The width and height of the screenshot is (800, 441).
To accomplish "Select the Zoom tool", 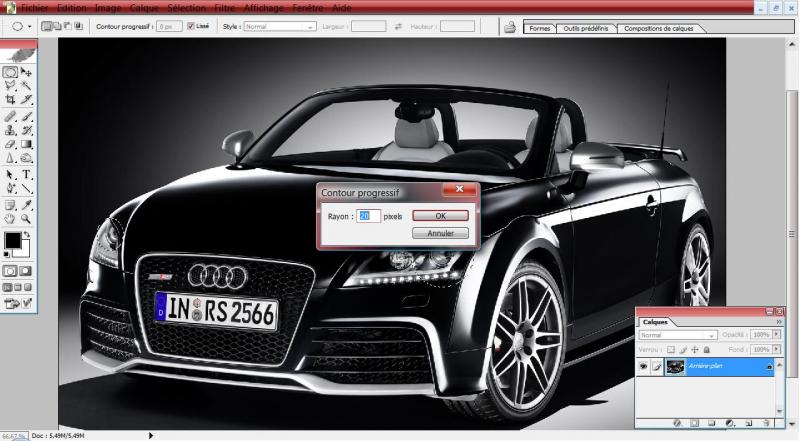I will 26,219.
